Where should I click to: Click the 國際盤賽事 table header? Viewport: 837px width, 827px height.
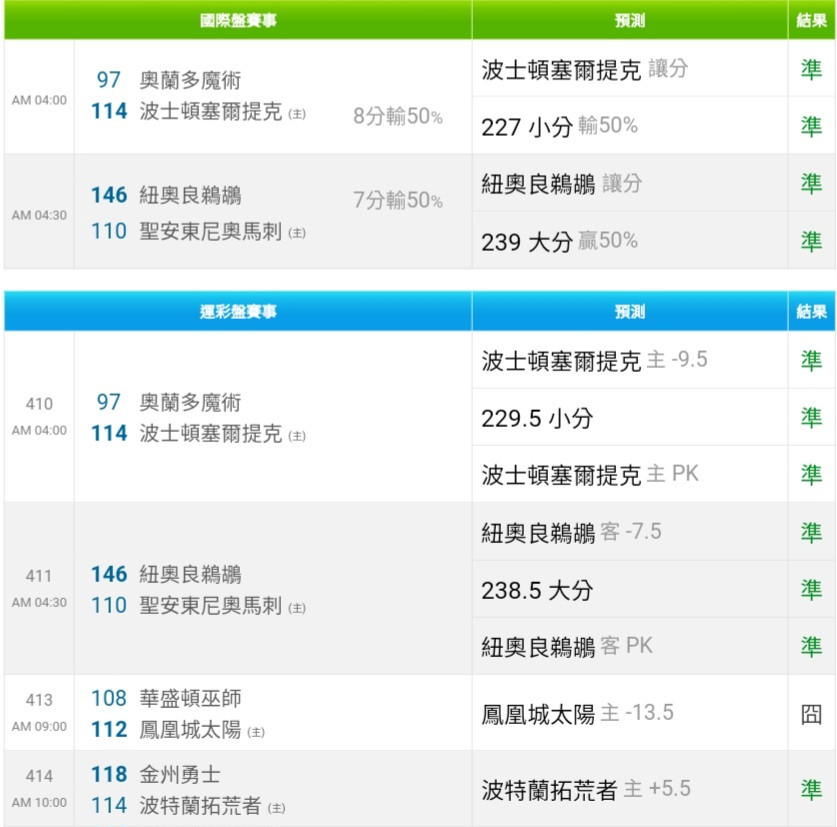tap(238, 20)
